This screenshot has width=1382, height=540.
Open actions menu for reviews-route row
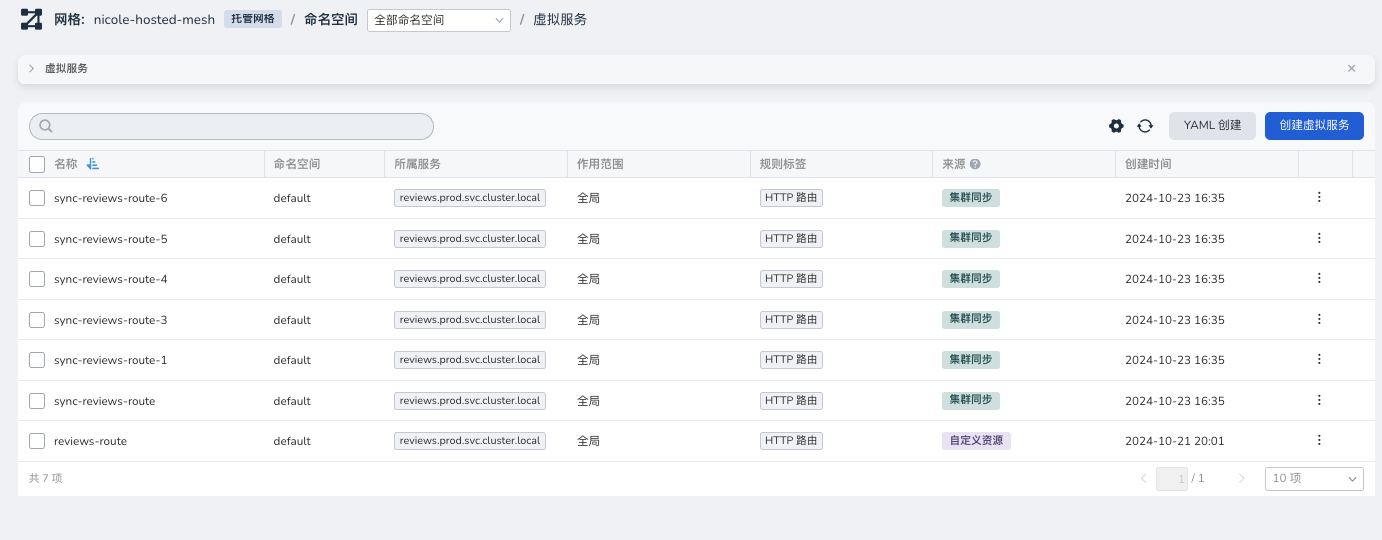point(1318,440)
